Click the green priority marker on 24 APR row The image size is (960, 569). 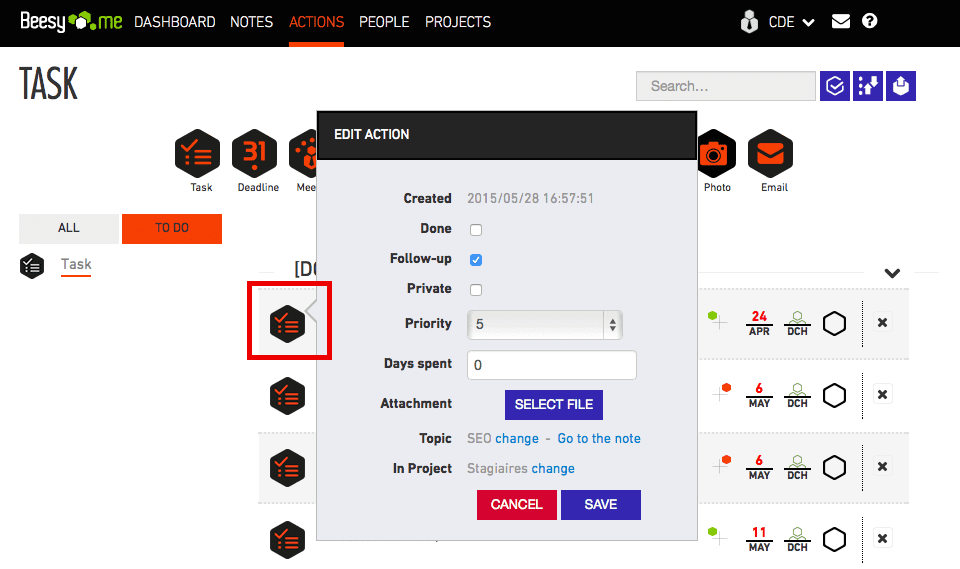click(713, 316)
